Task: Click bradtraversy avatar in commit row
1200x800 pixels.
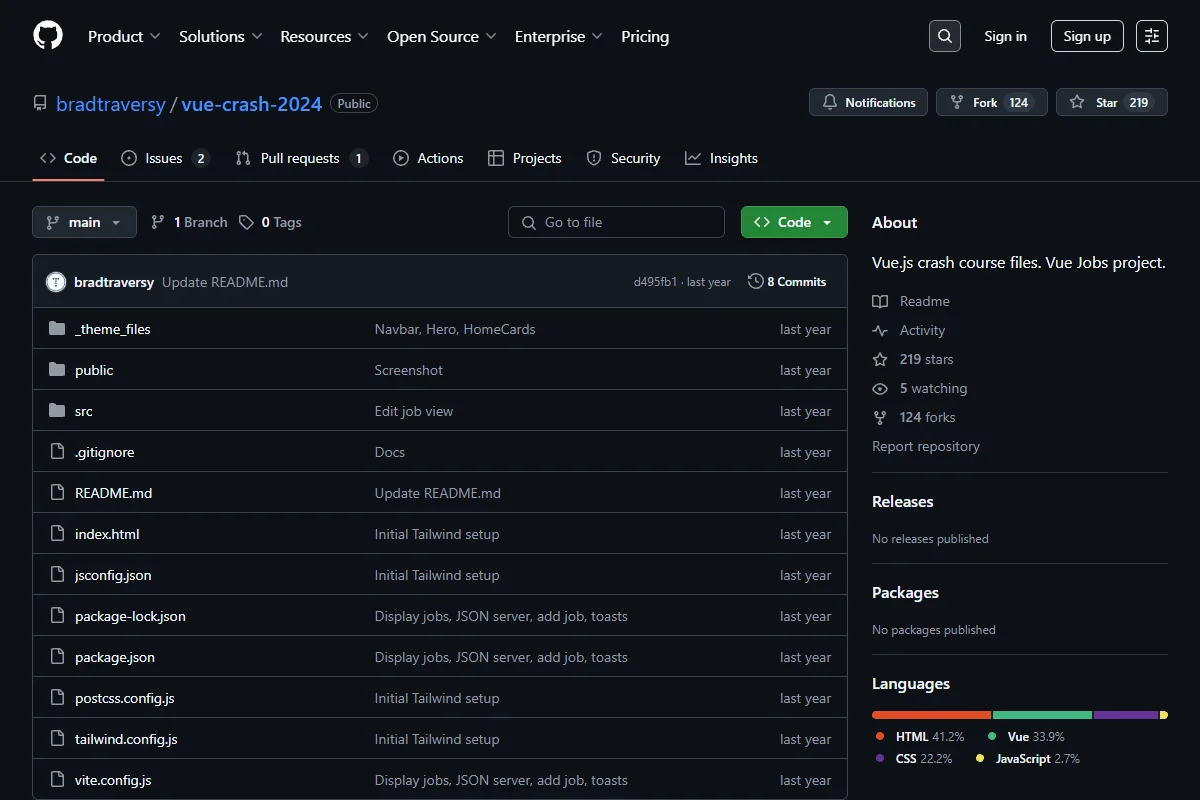Action: point(56,282)
